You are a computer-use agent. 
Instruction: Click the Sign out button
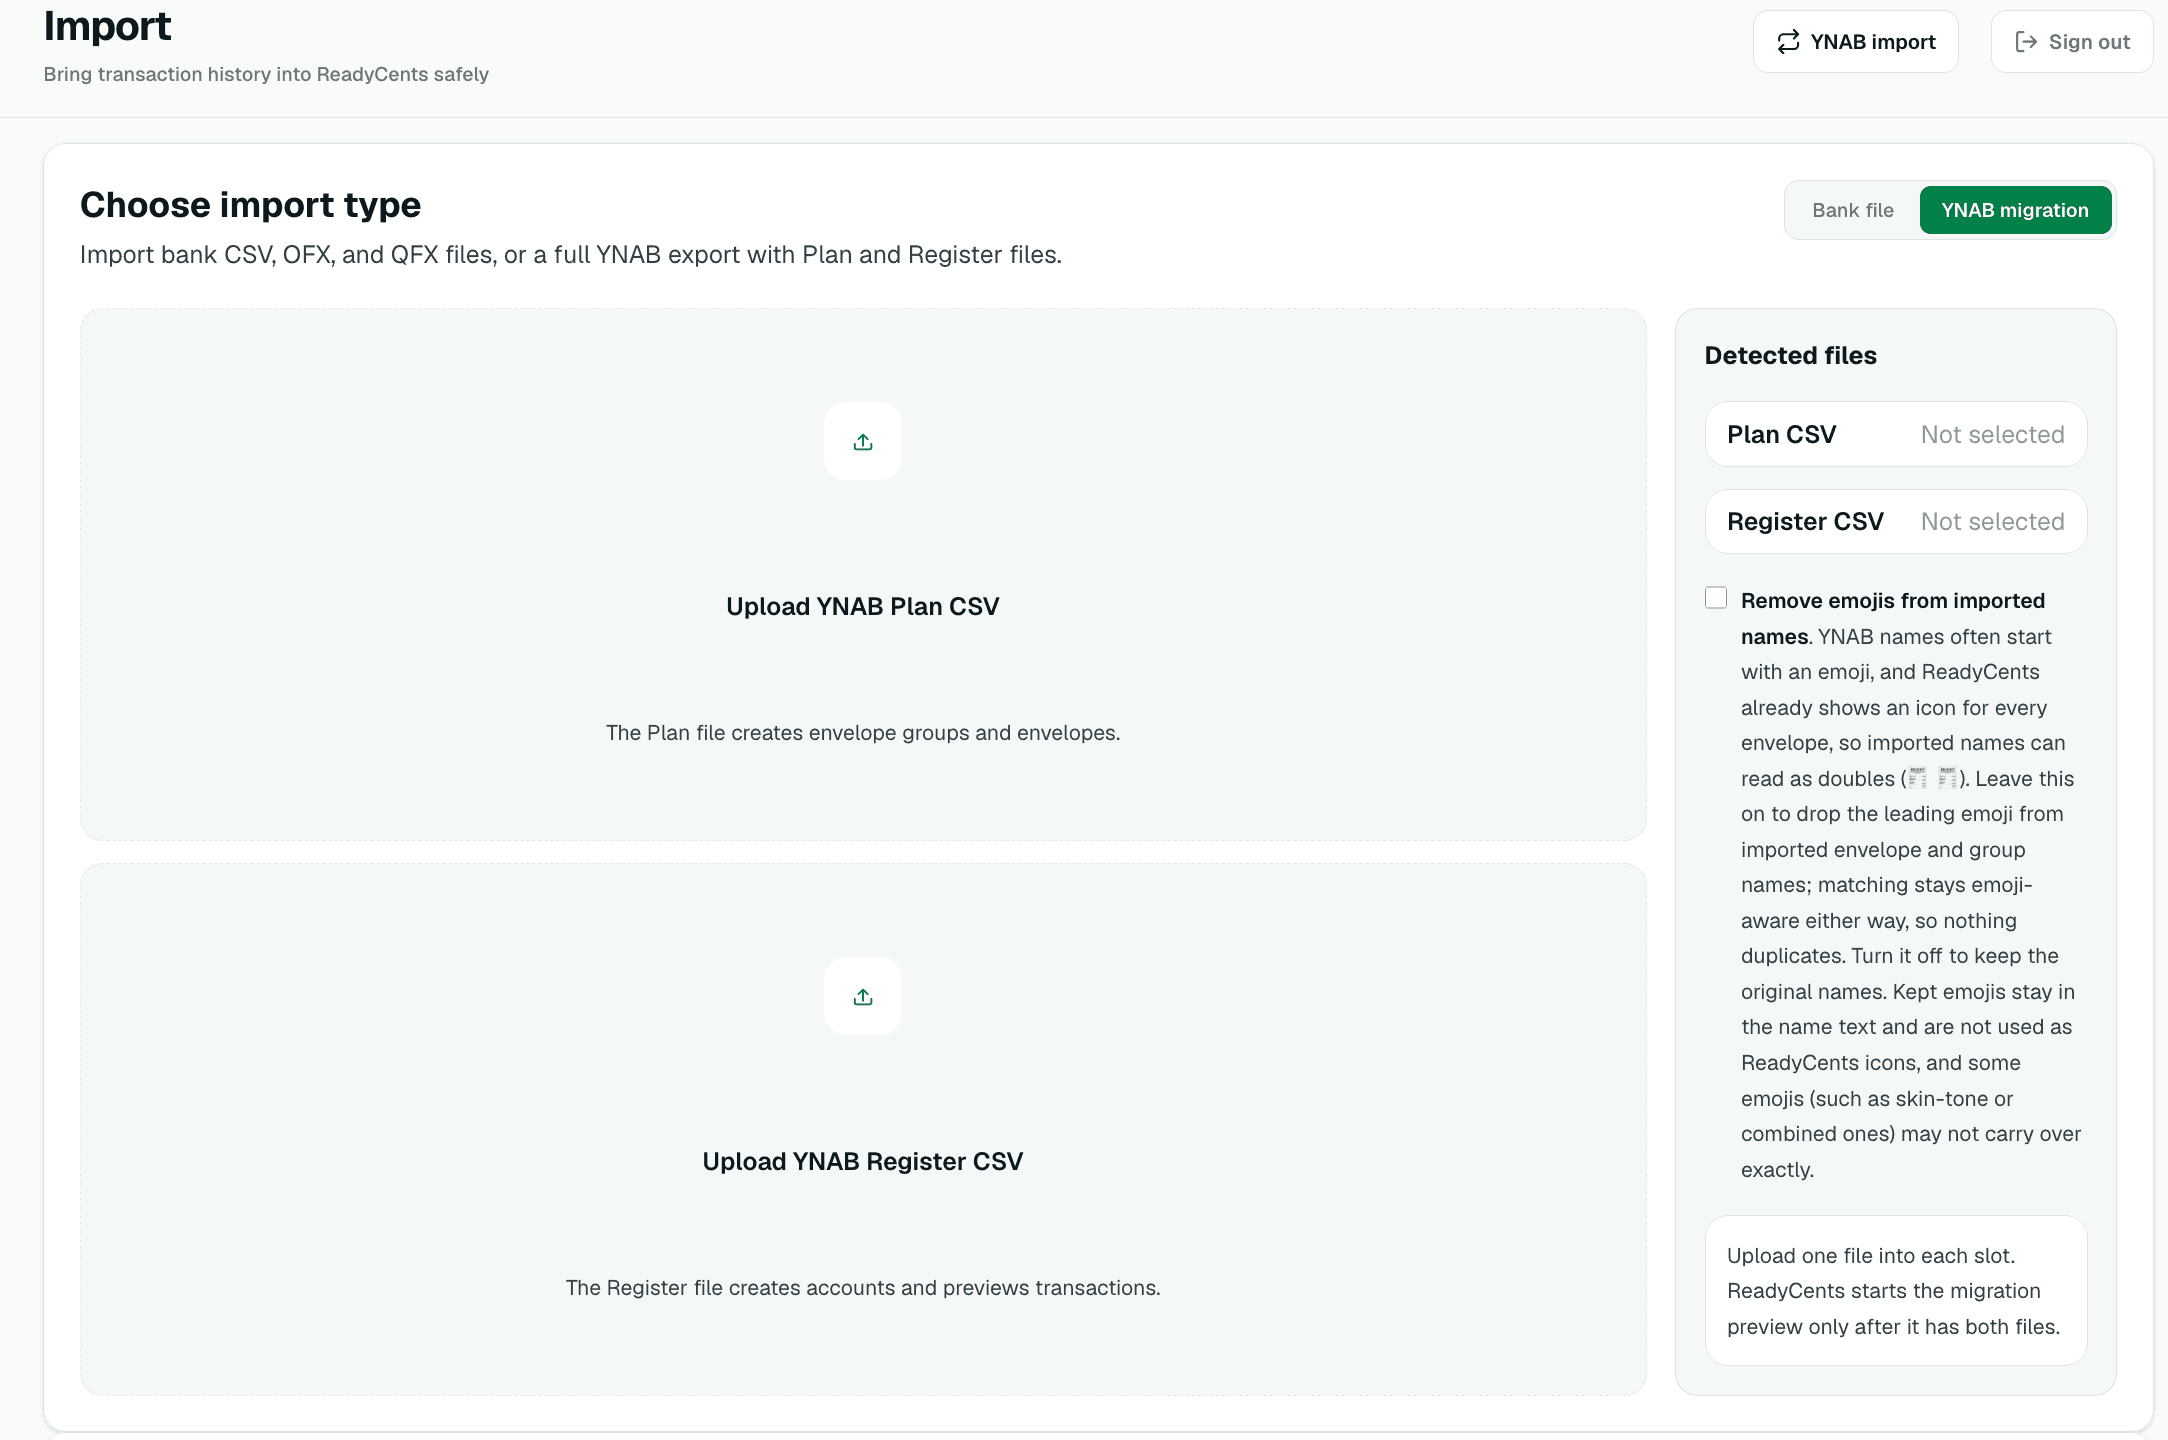point(2071,42)
